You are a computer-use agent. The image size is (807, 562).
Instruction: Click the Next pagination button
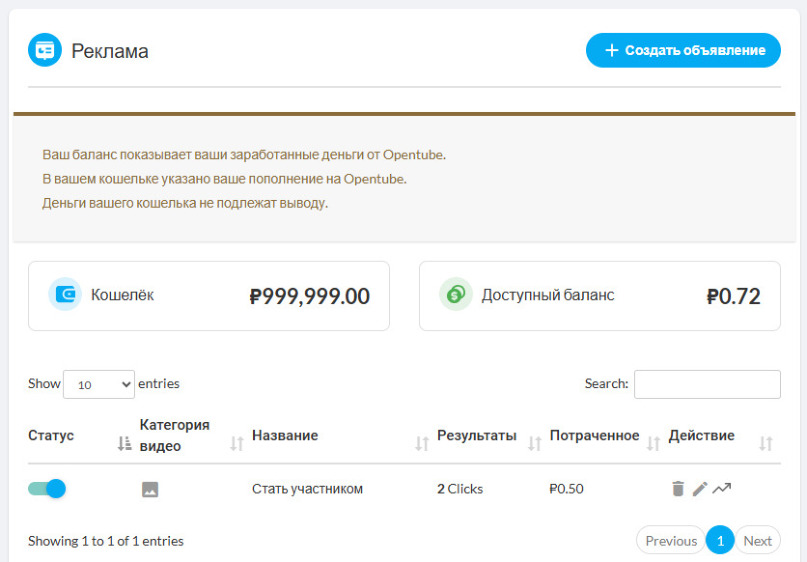757,541
